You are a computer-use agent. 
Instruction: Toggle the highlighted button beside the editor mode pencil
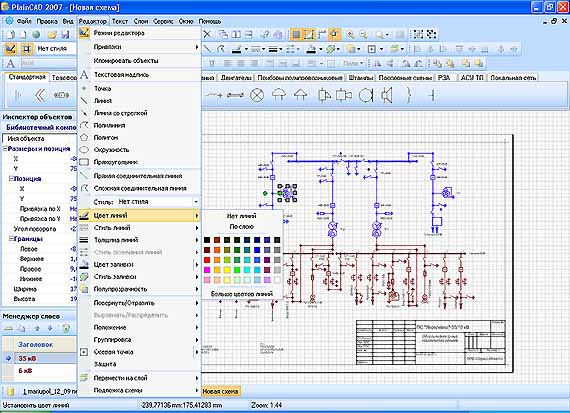(26, 48)
